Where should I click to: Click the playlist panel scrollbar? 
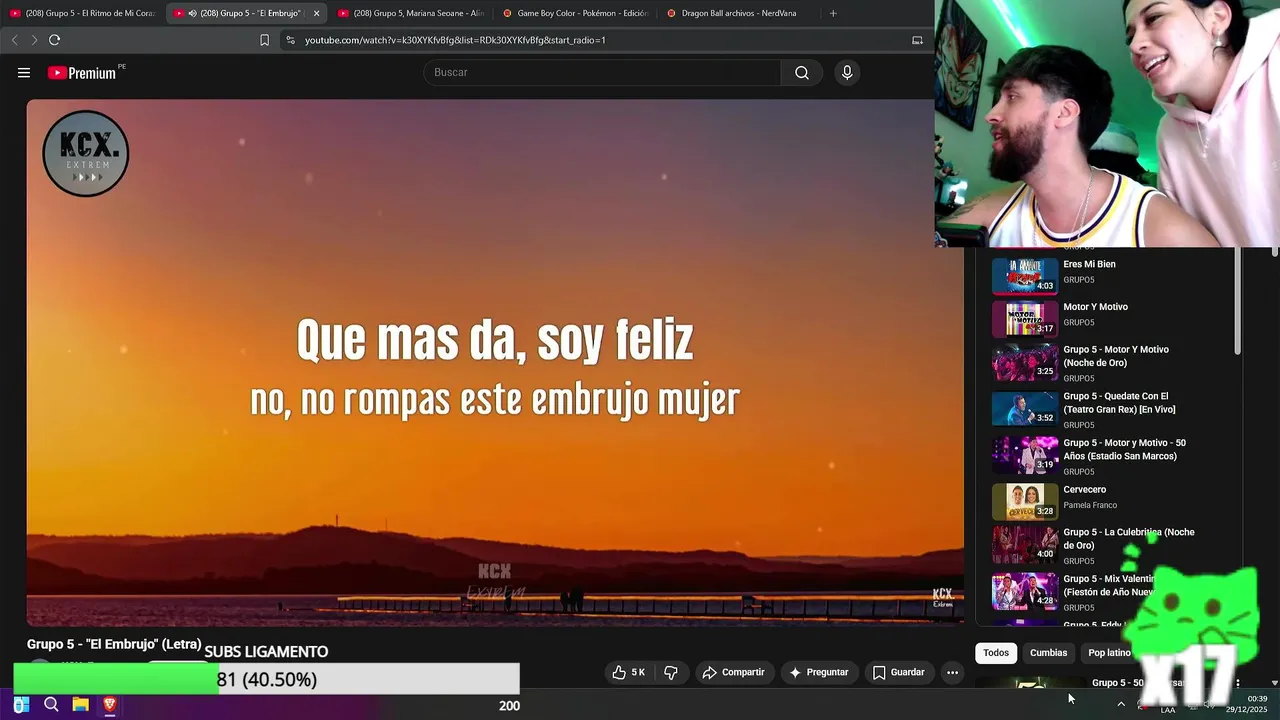[x=1237, y=300]
